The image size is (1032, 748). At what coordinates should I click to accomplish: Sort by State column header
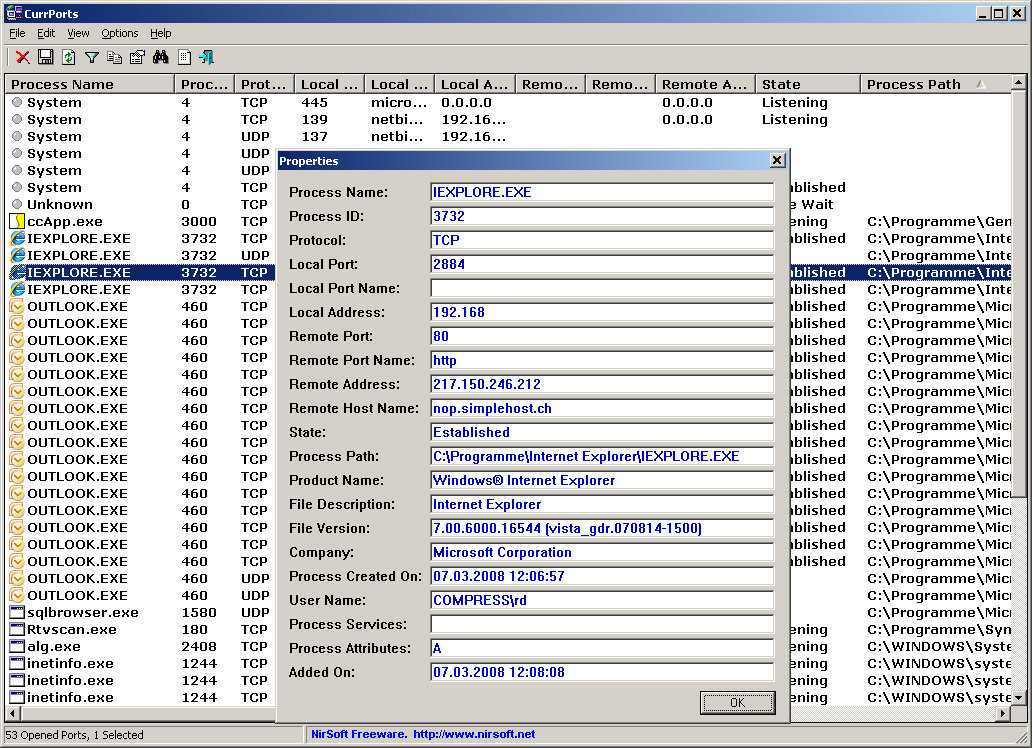(x=808, y=84)
